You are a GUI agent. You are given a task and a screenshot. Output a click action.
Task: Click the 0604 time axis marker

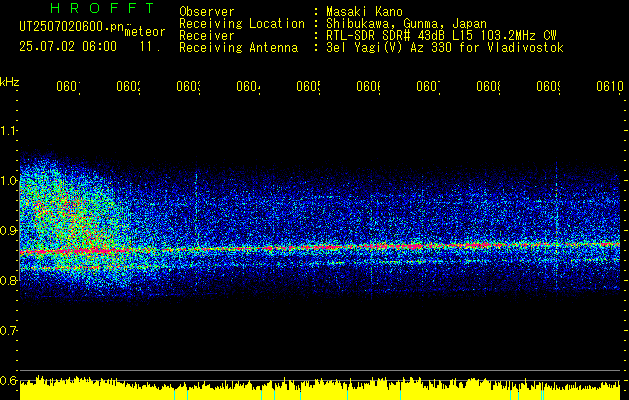(x=248, y=86)
